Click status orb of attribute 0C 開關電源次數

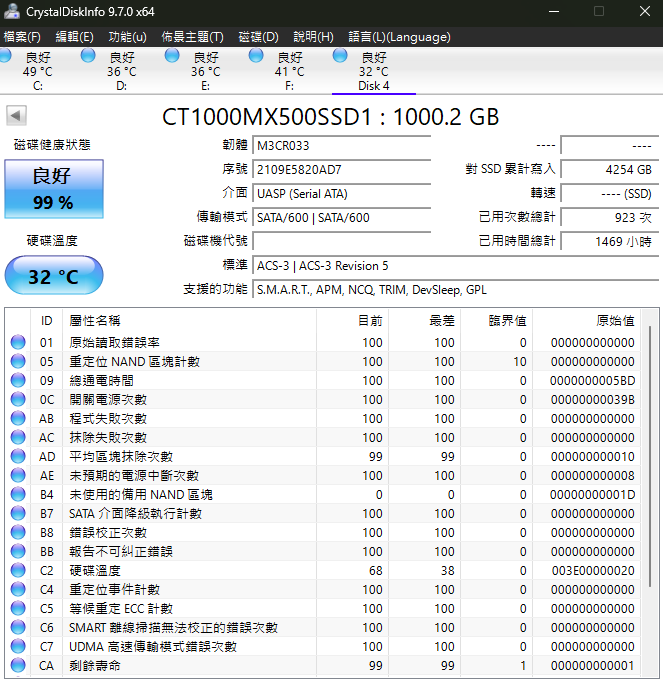[x=18, y=399]
